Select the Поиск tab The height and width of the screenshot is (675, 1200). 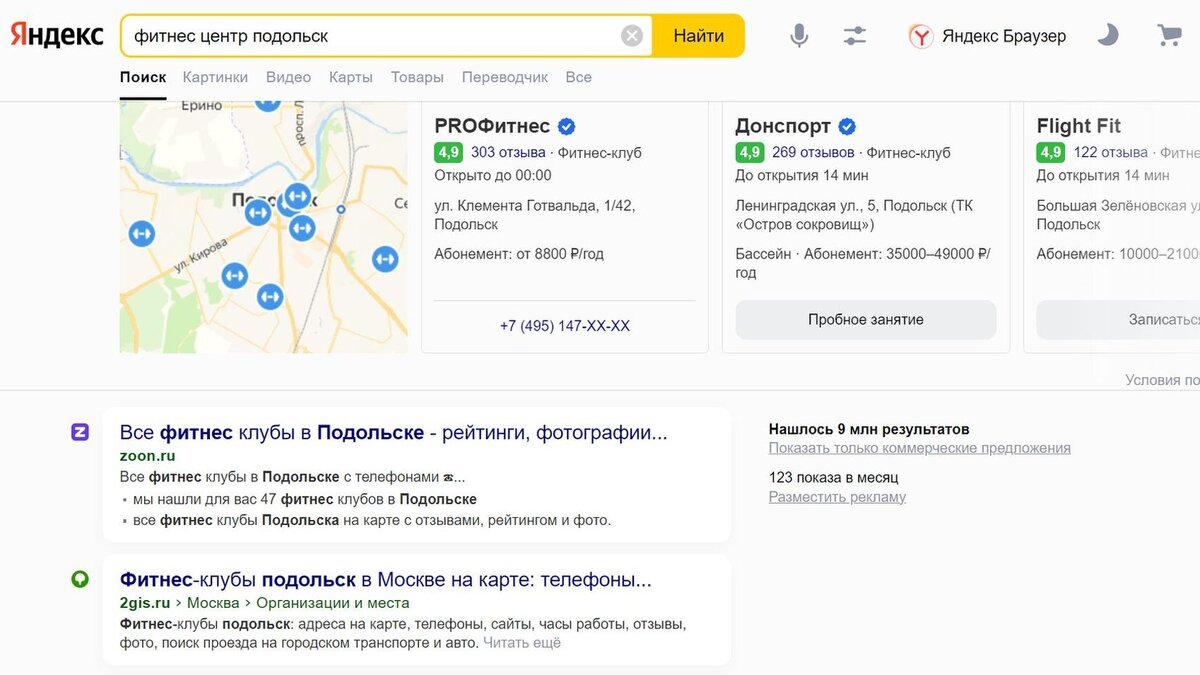tap(143, 77)
